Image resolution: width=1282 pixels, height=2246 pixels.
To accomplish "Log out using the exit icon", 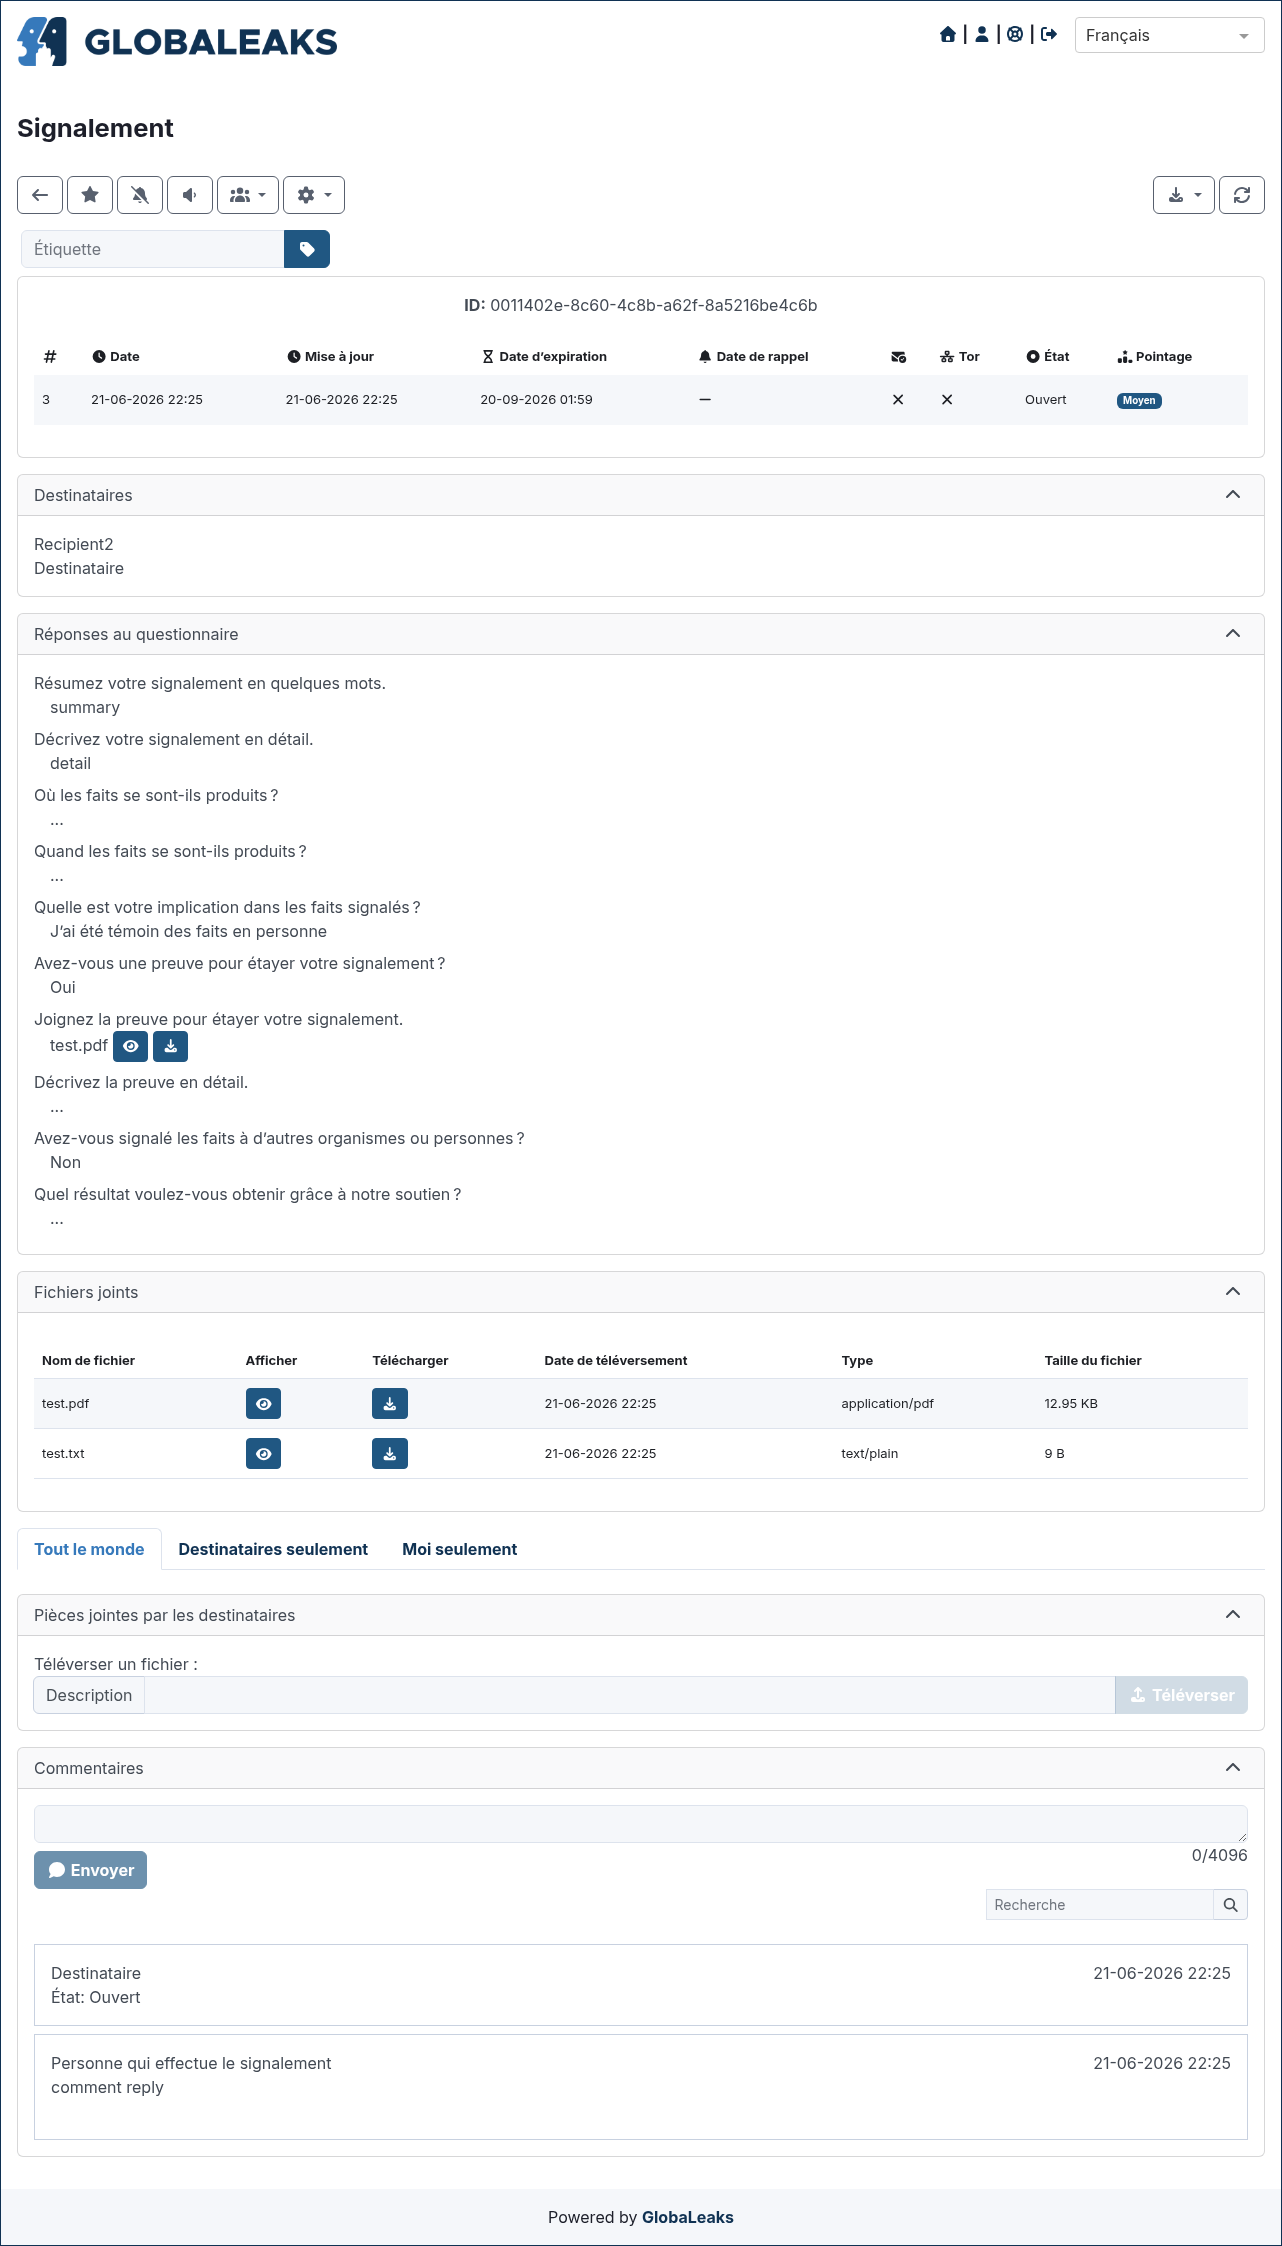I will pos(1049,35).
